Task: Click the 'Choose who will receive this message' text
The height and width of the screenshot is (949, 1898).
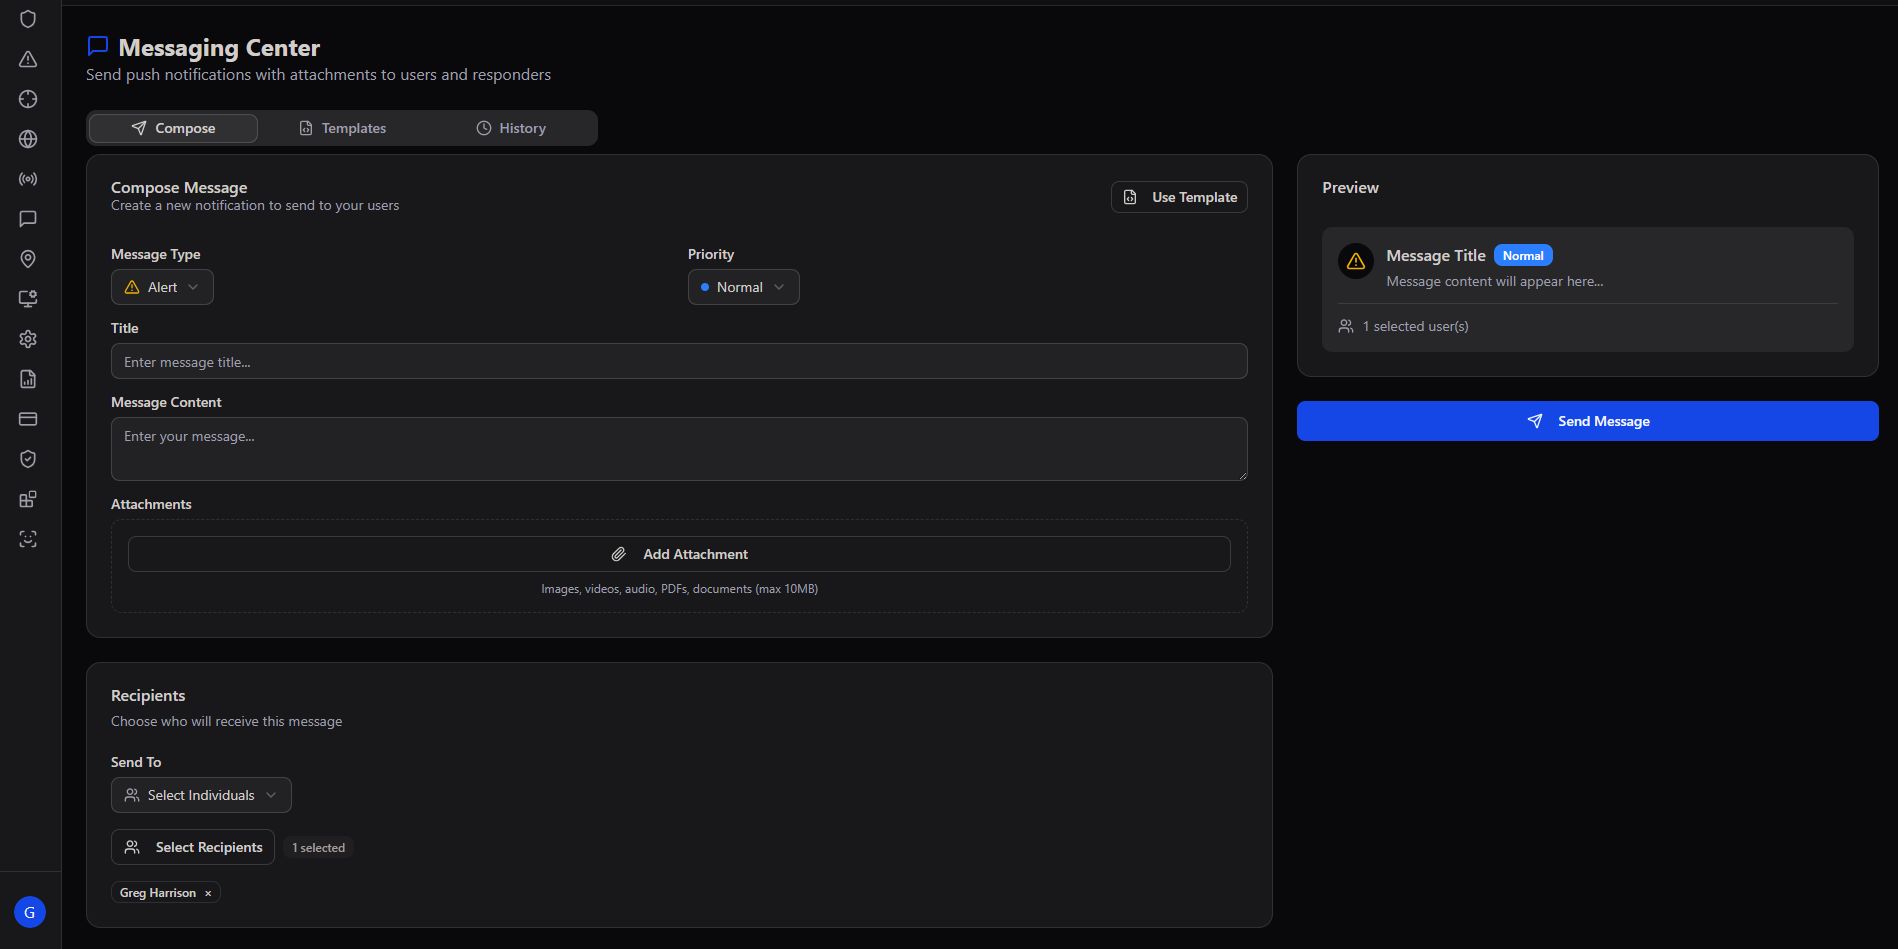Action: (x=226, y=721)
